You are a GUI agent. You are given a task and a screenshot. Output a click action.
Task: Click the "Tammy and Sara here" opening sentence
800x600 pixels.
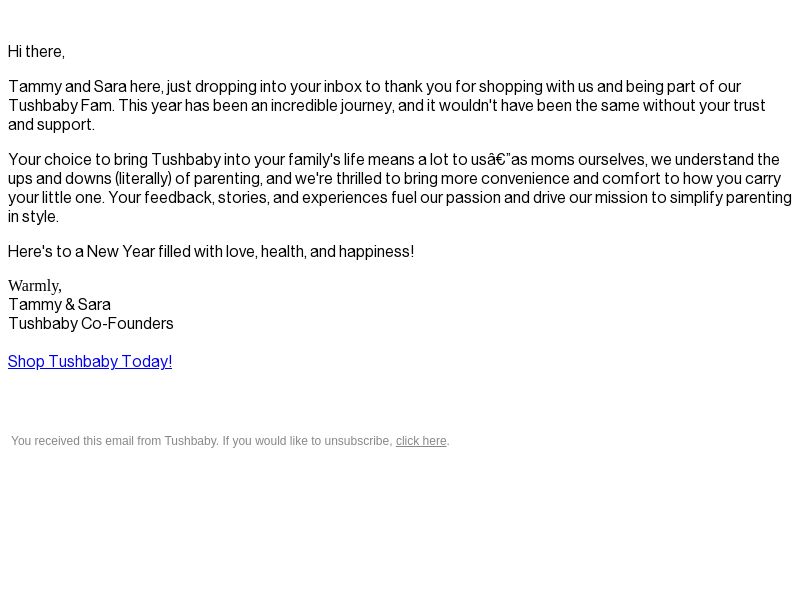(86, 86)
